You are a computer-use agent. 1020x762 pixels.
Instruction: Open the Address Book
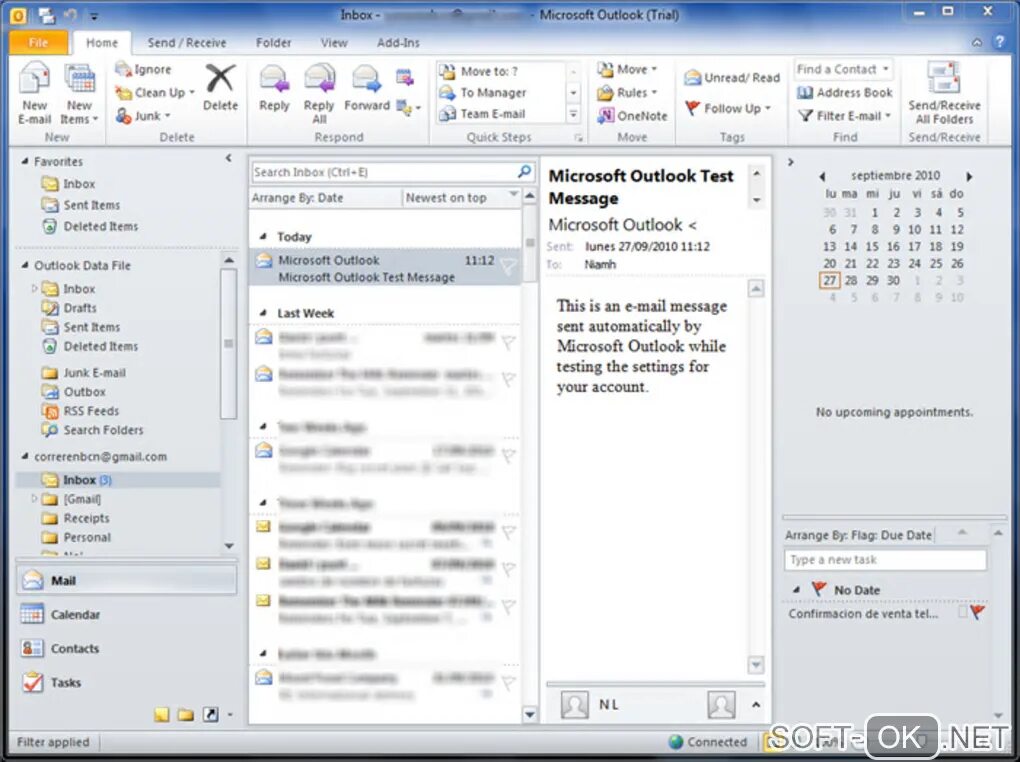(x=845, y=92)
